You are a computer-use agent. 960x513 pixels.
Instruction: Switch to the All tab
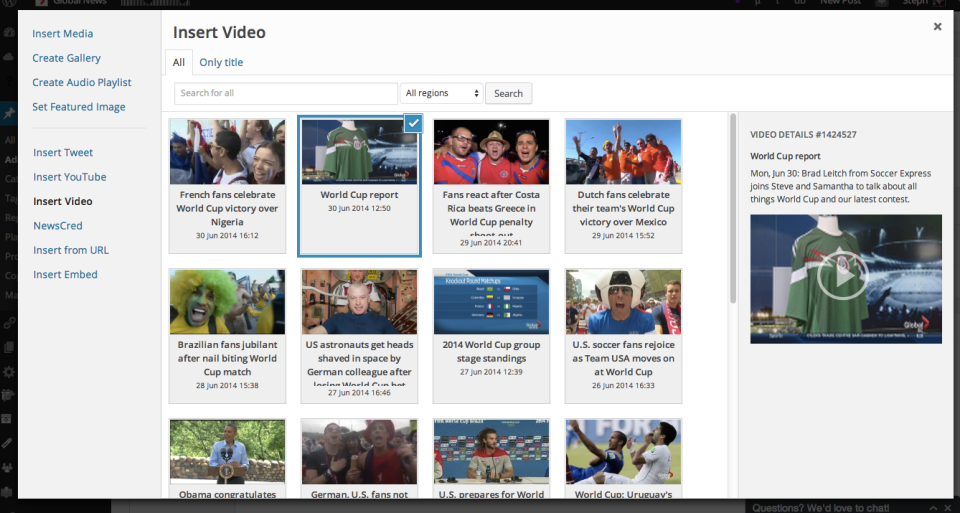tap(179, 62)
